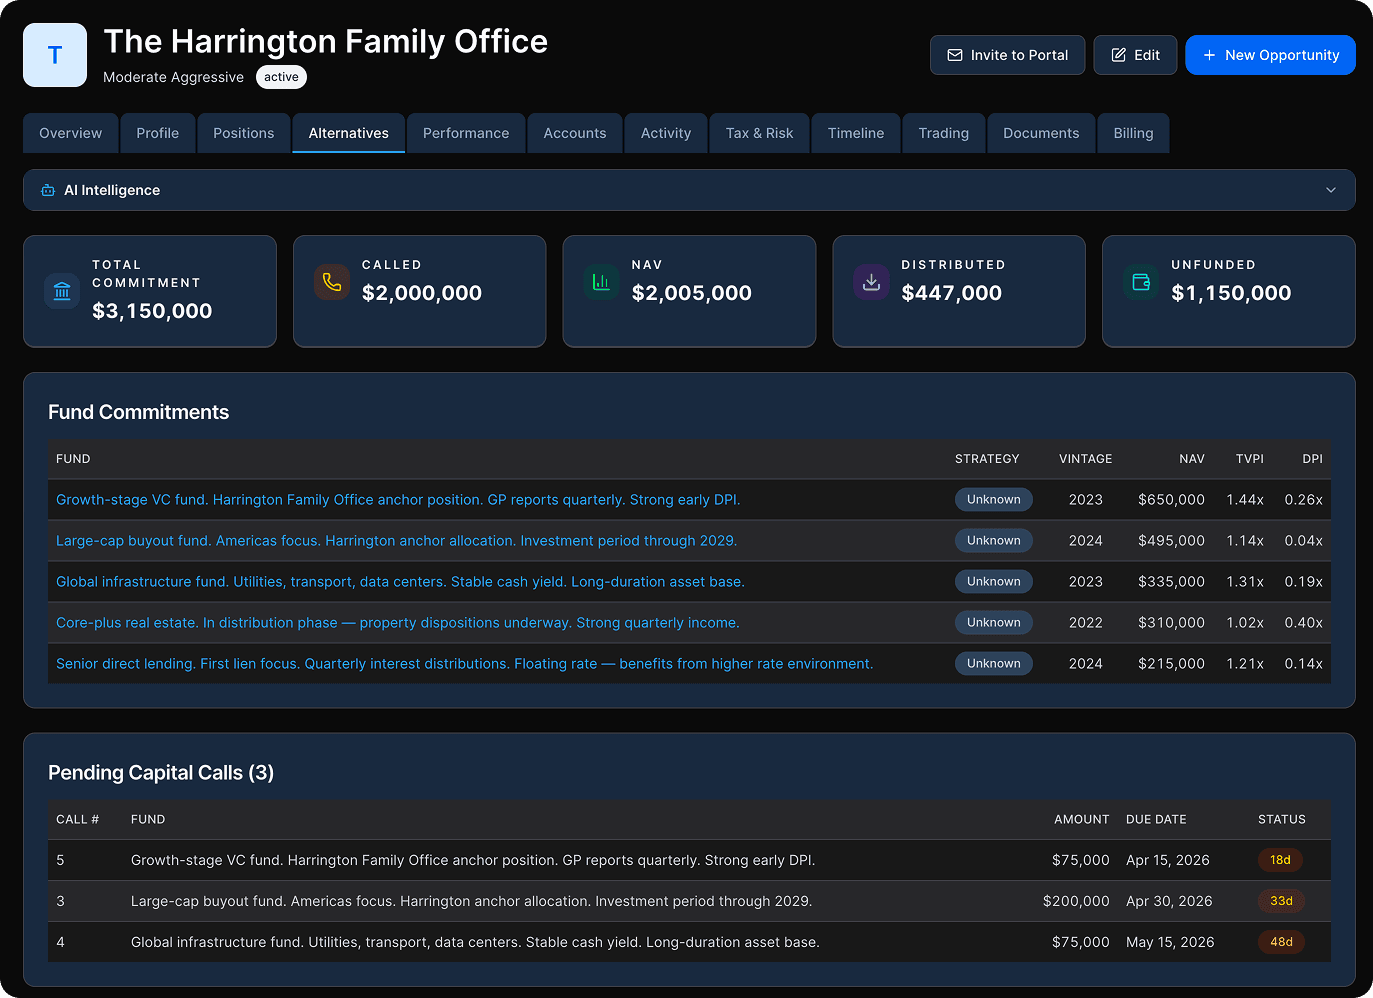Screen dimensions: 1373x998
Task: Click the wallet icon on Unfunded card
Action: [1141, 282]
